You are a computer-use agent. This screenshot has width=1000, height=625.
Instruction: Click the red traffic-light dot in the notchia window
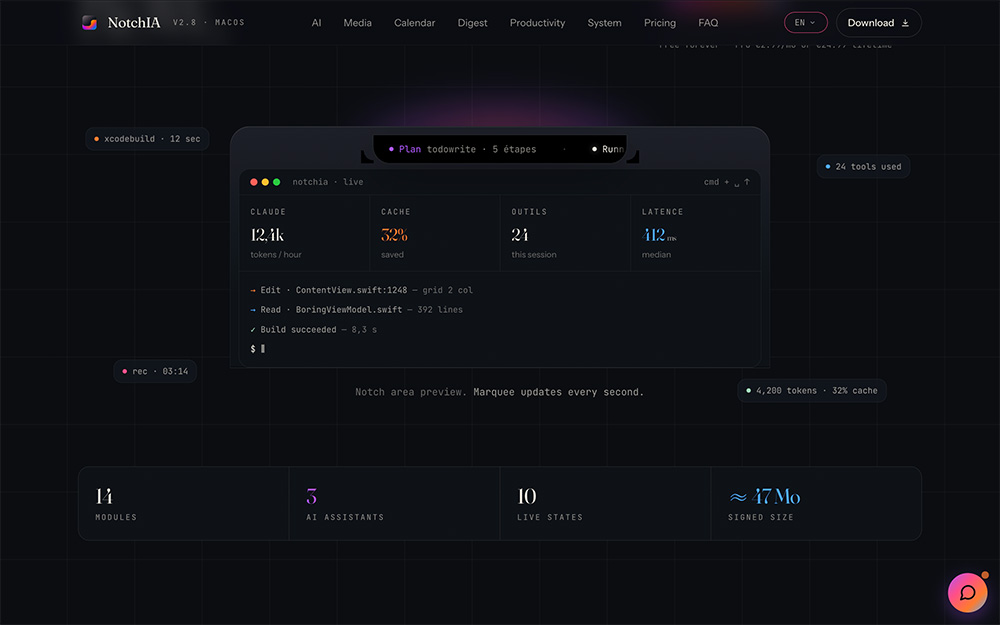(x=254, y=182)
